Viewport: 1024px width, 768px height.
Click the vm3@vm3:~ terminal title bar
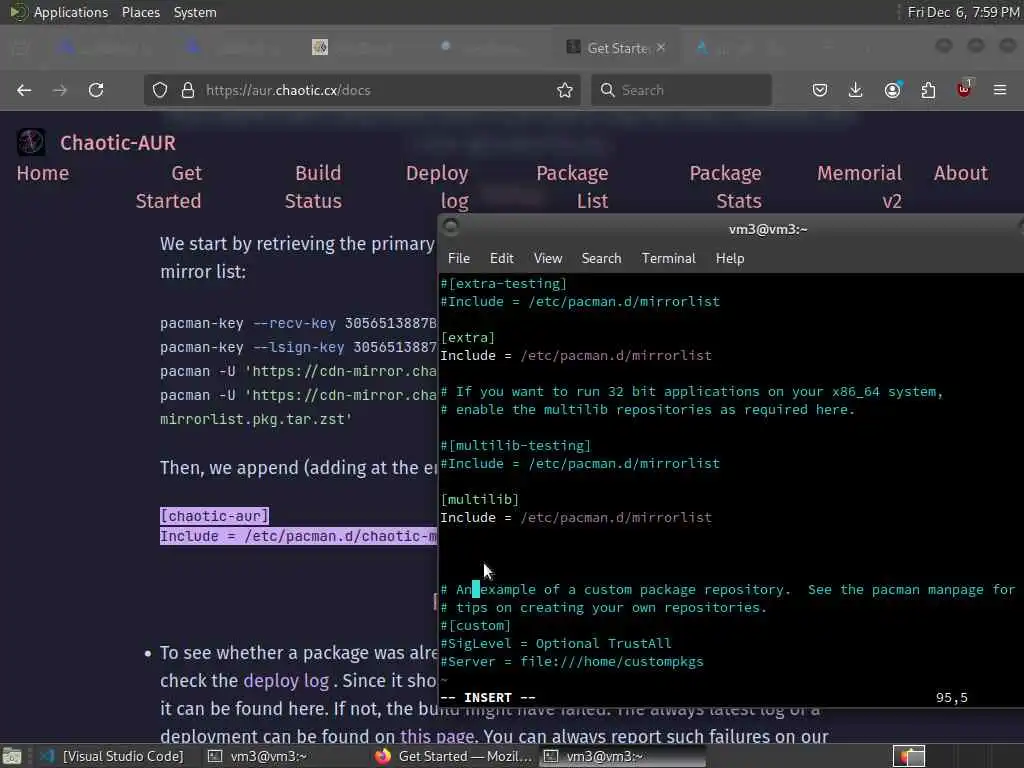tap(768, 229)
